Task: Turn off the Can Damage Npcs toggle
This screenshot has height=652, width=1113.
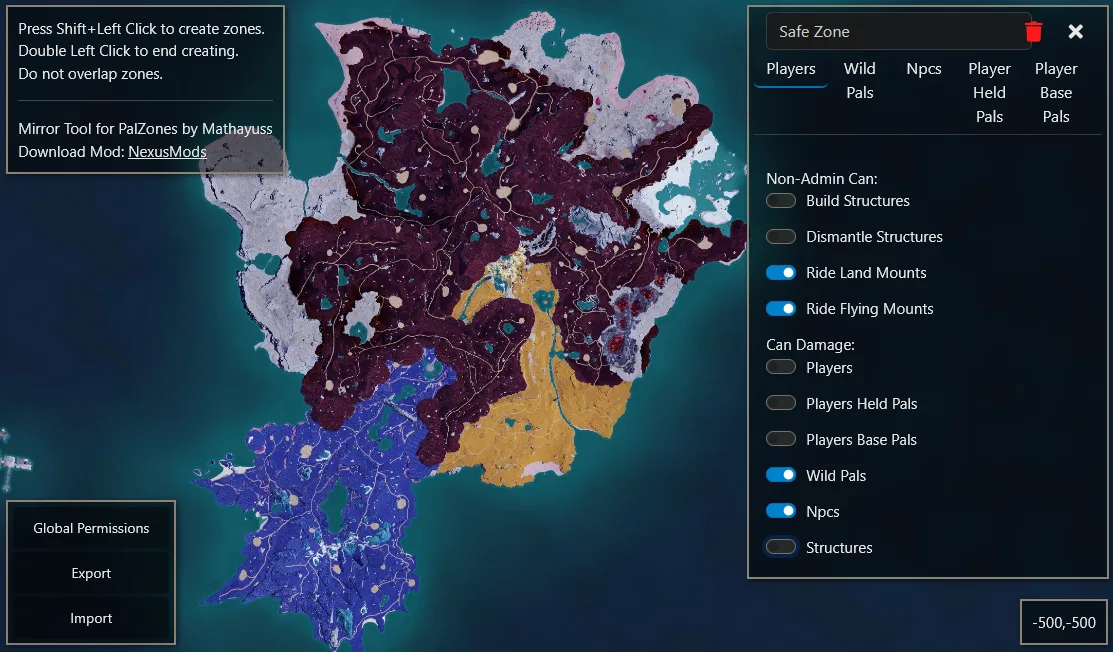Action: tap(781, 511)
